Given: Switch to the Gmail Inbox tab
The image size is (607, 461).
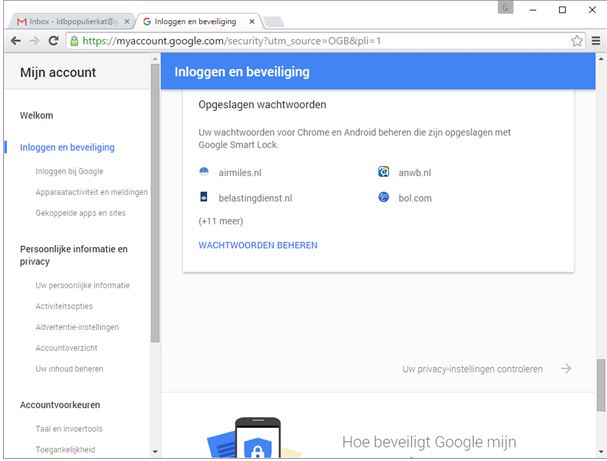Looking at the screenshot, I should click(72, 22).
